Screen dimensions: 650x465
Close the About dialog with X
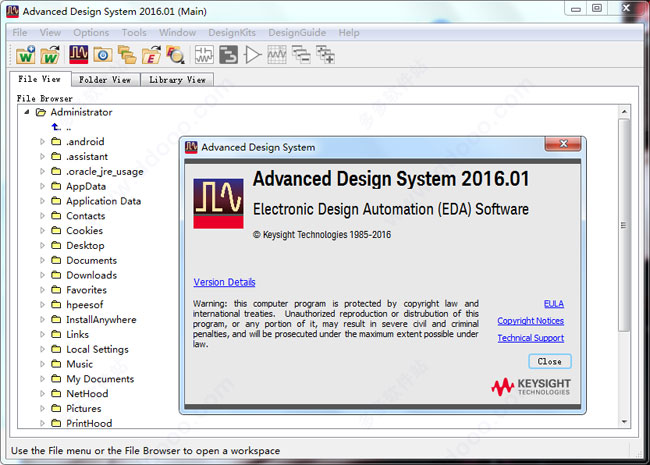click(563, 144)
